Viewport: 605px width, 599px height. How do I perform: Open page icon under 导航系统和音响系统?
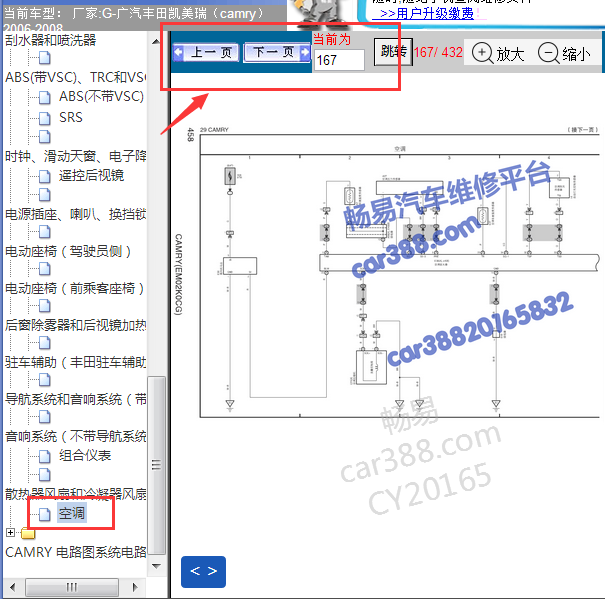(45, 417)
